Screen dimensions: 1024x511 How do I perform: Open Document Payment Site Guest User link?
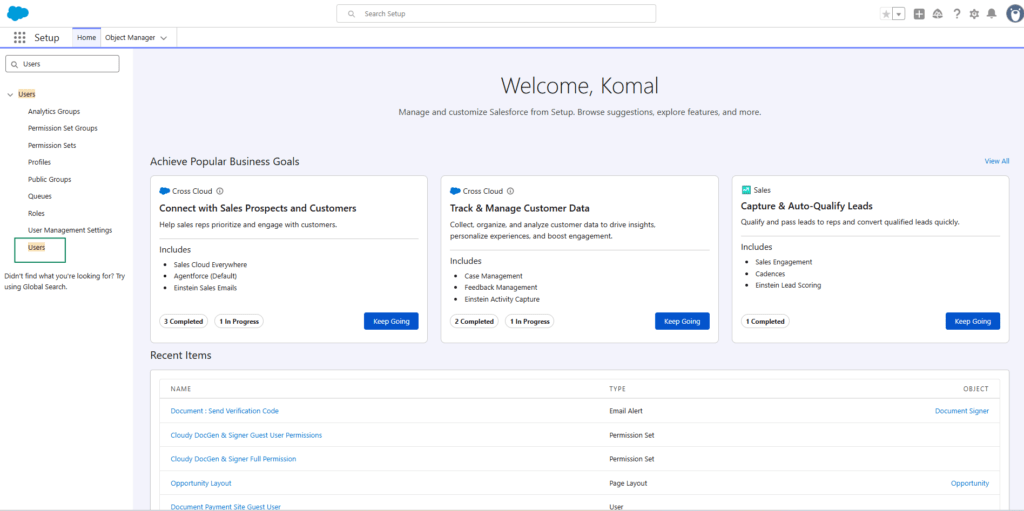pyautogui.click(x=226, y=506)
